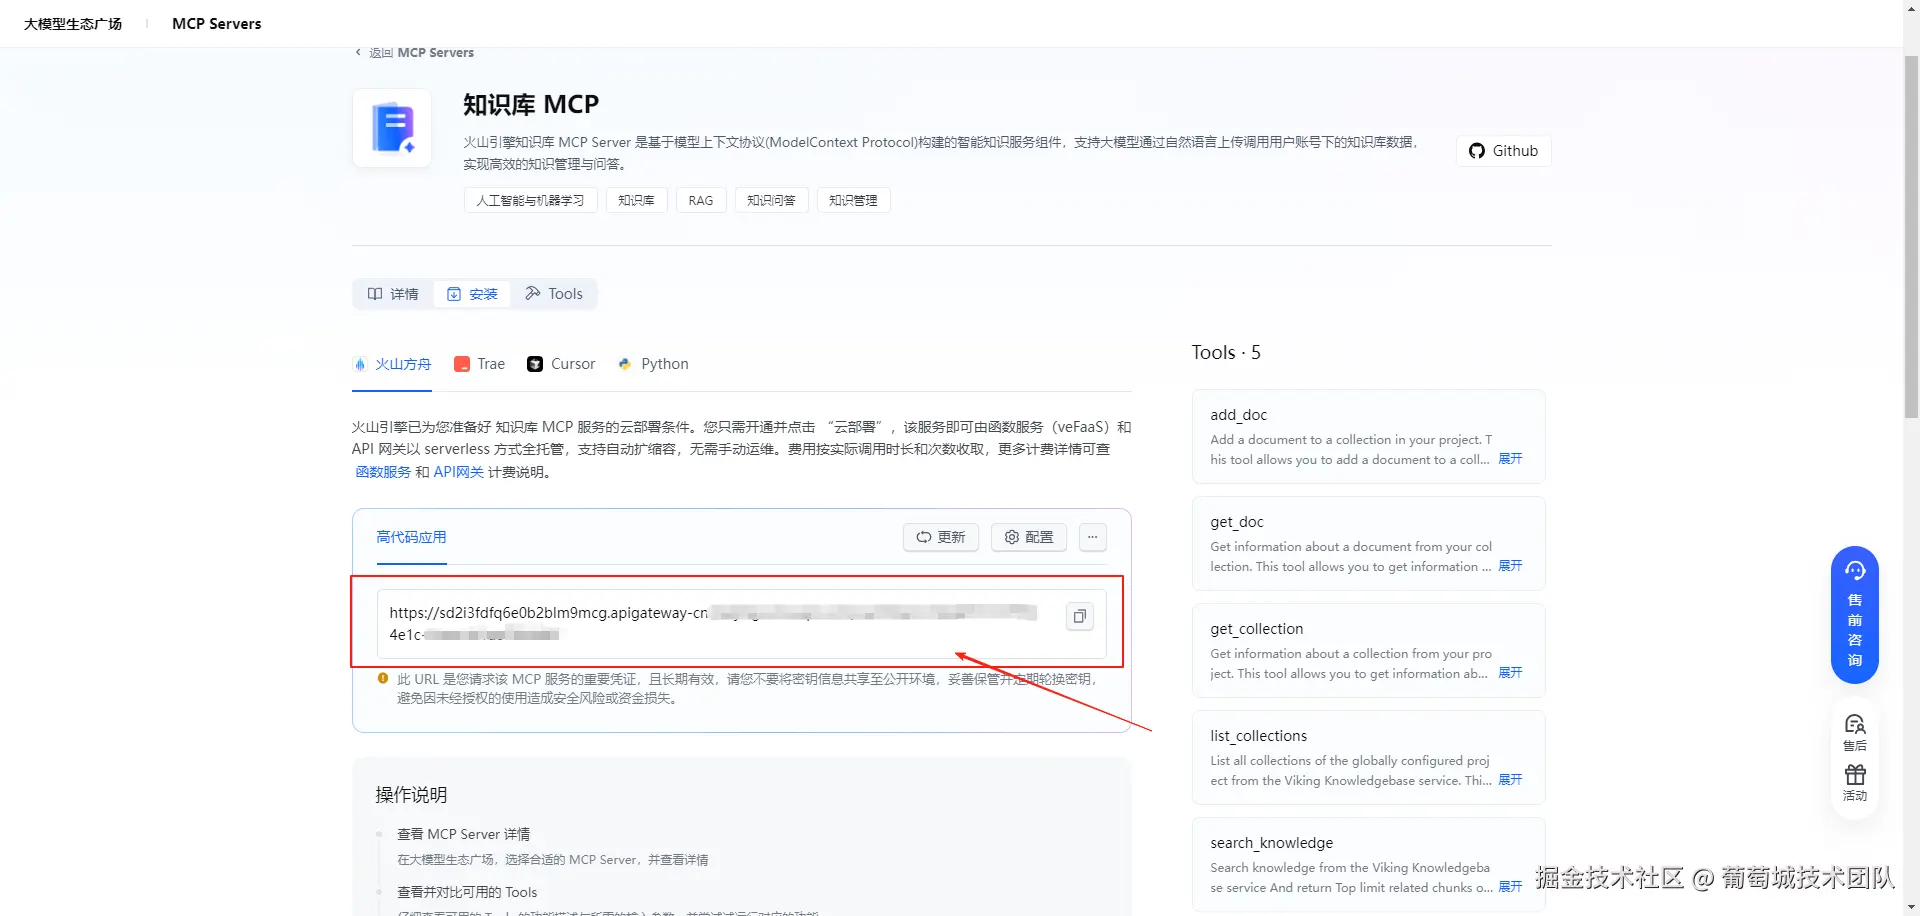Viewport: 1920px width, 916px height.
Task: Expand the get_doc tool description
Action: coord(1510,566)
